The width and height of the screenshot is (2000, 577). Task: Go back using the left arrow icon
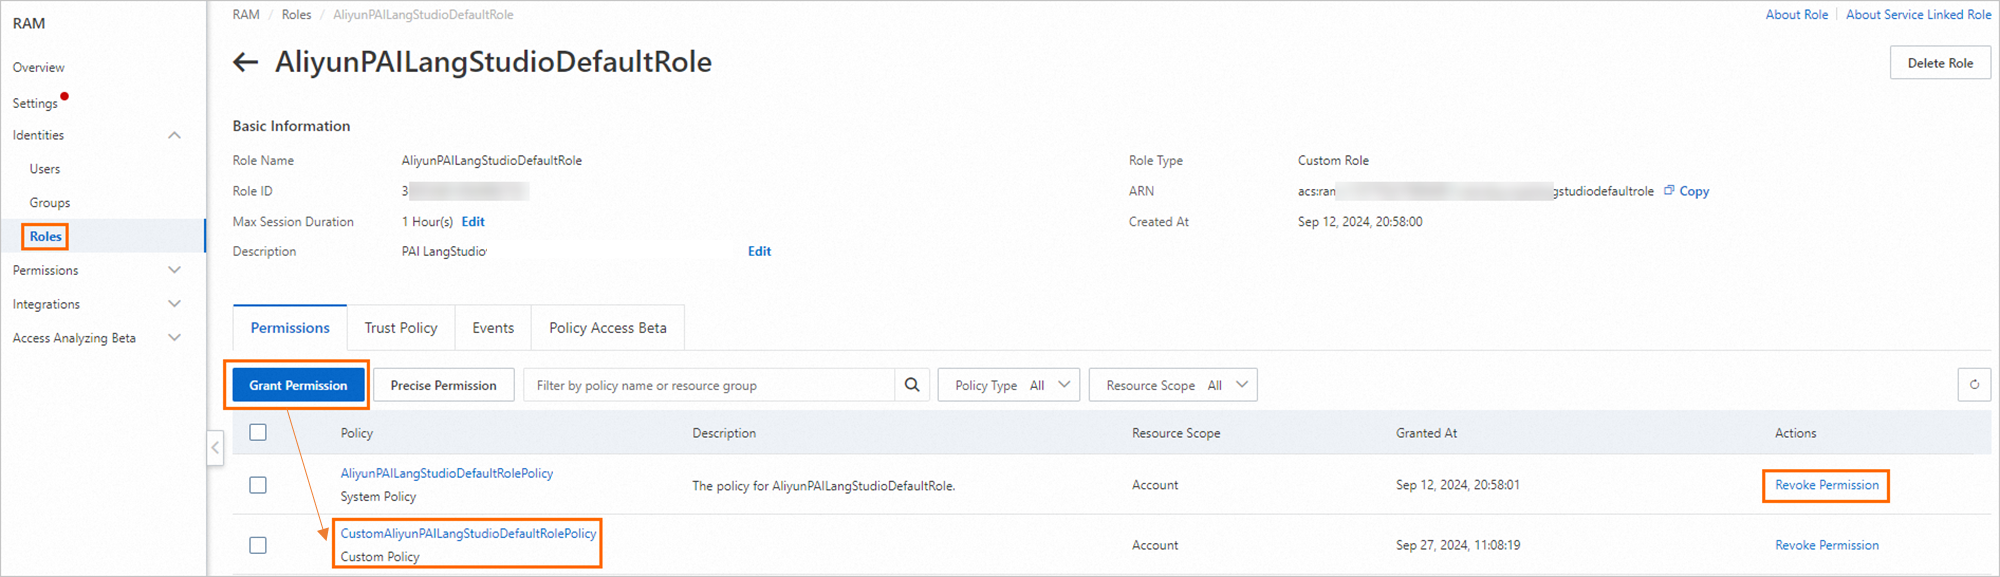[x=246, y=62]
